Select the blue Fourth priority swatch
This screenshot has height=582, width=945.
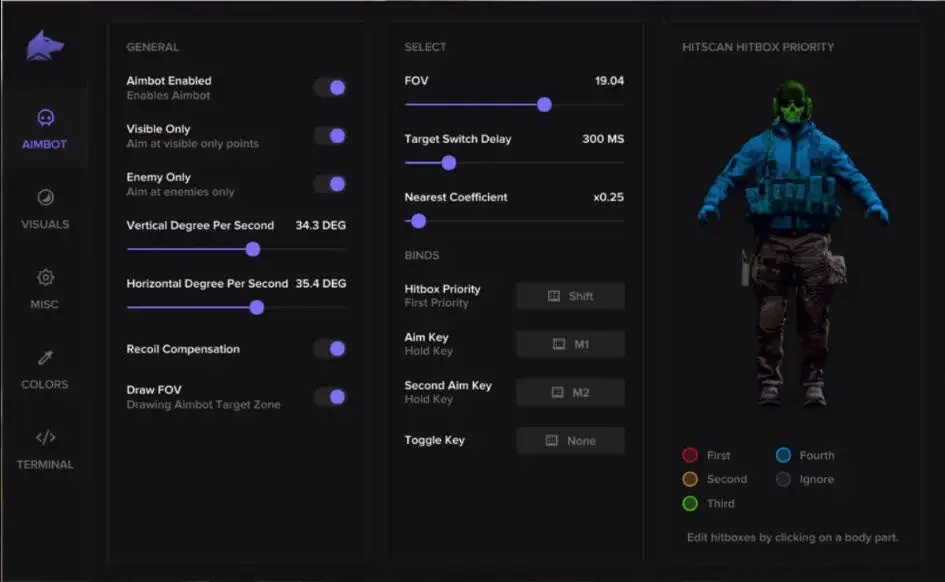coord(783,455)
